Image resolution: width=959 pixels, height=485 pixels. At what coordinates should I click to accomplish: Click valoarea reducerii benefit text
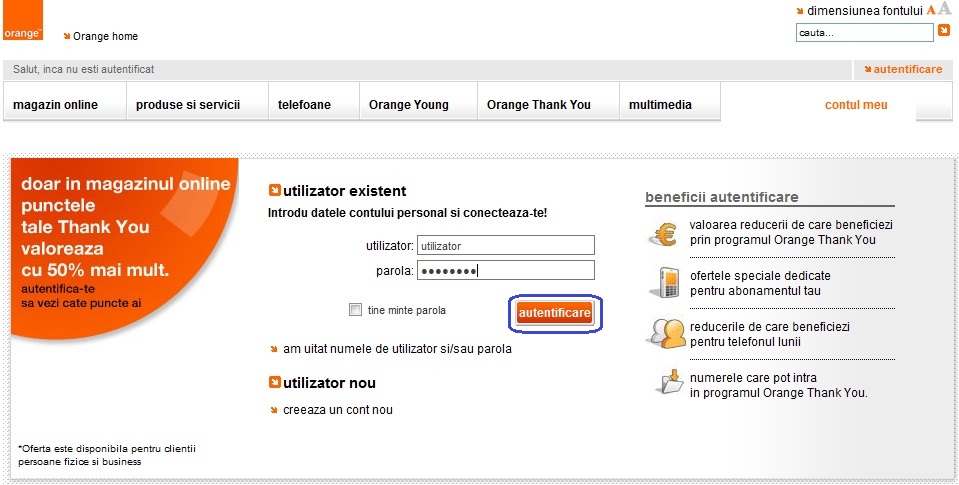tap(791, 232)
